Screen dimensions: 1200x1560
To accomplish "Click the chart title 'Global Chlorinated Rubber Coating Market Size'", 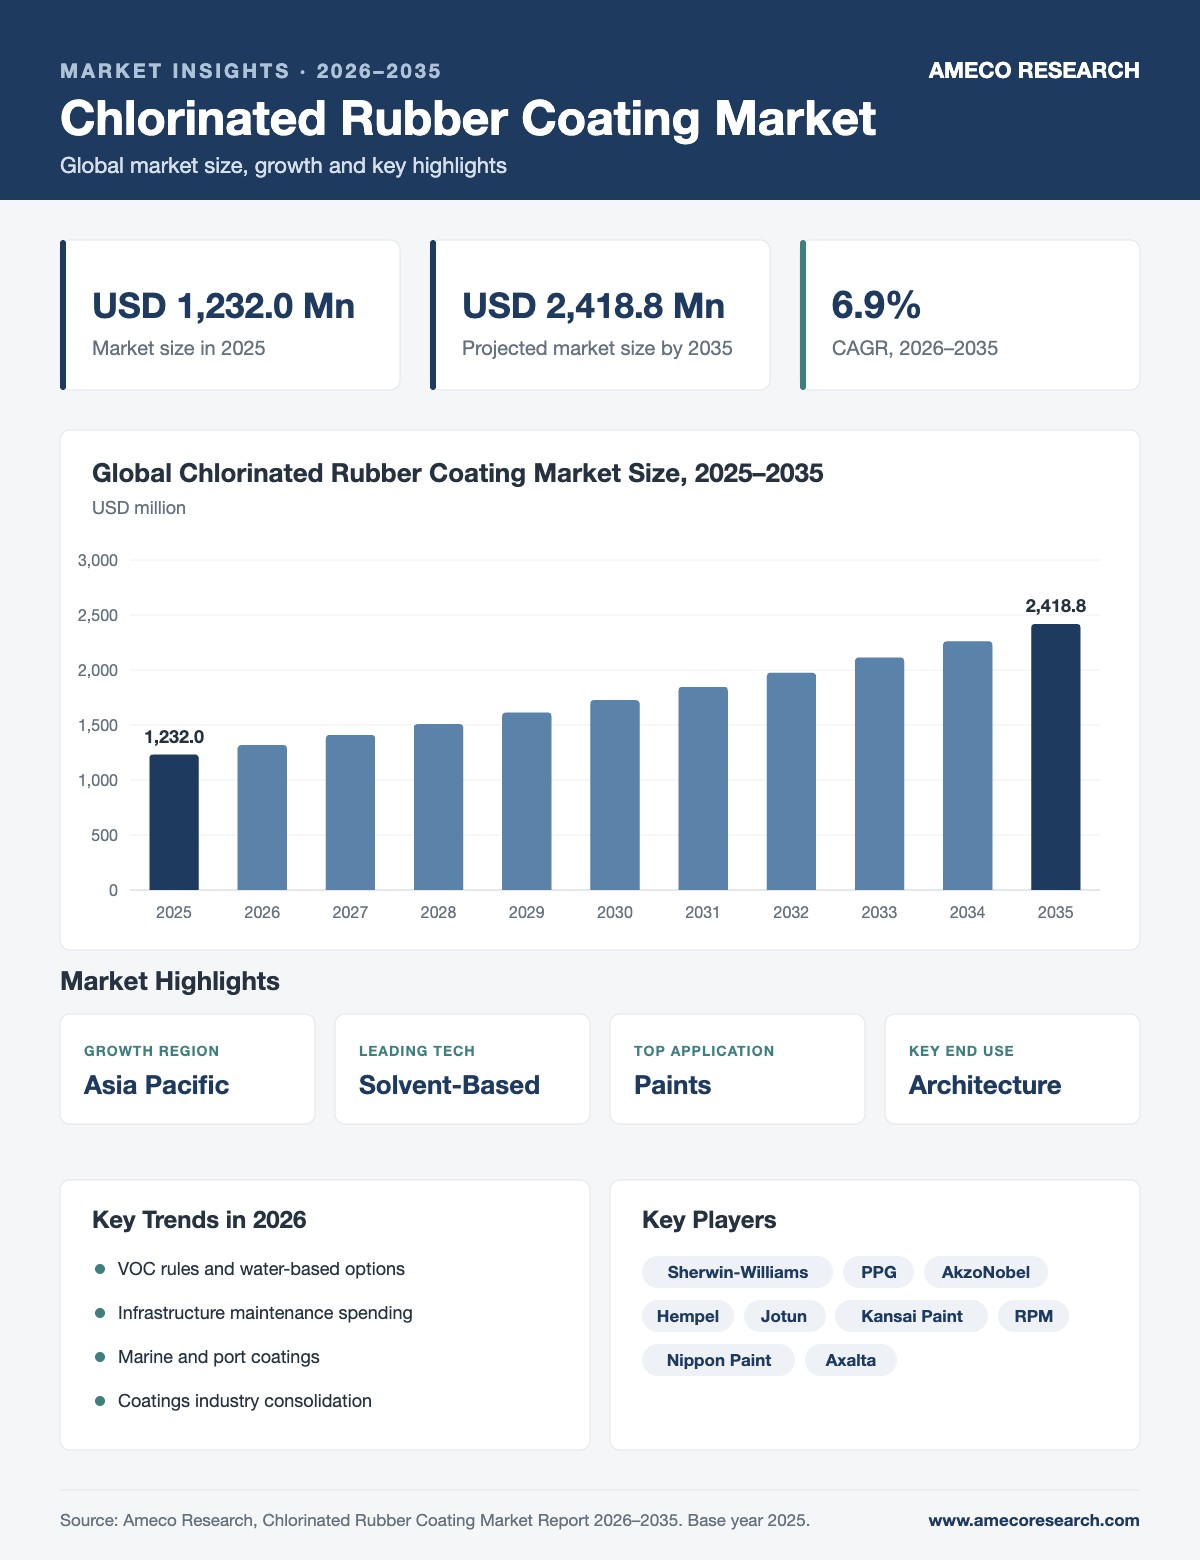I will pos(457,473).
